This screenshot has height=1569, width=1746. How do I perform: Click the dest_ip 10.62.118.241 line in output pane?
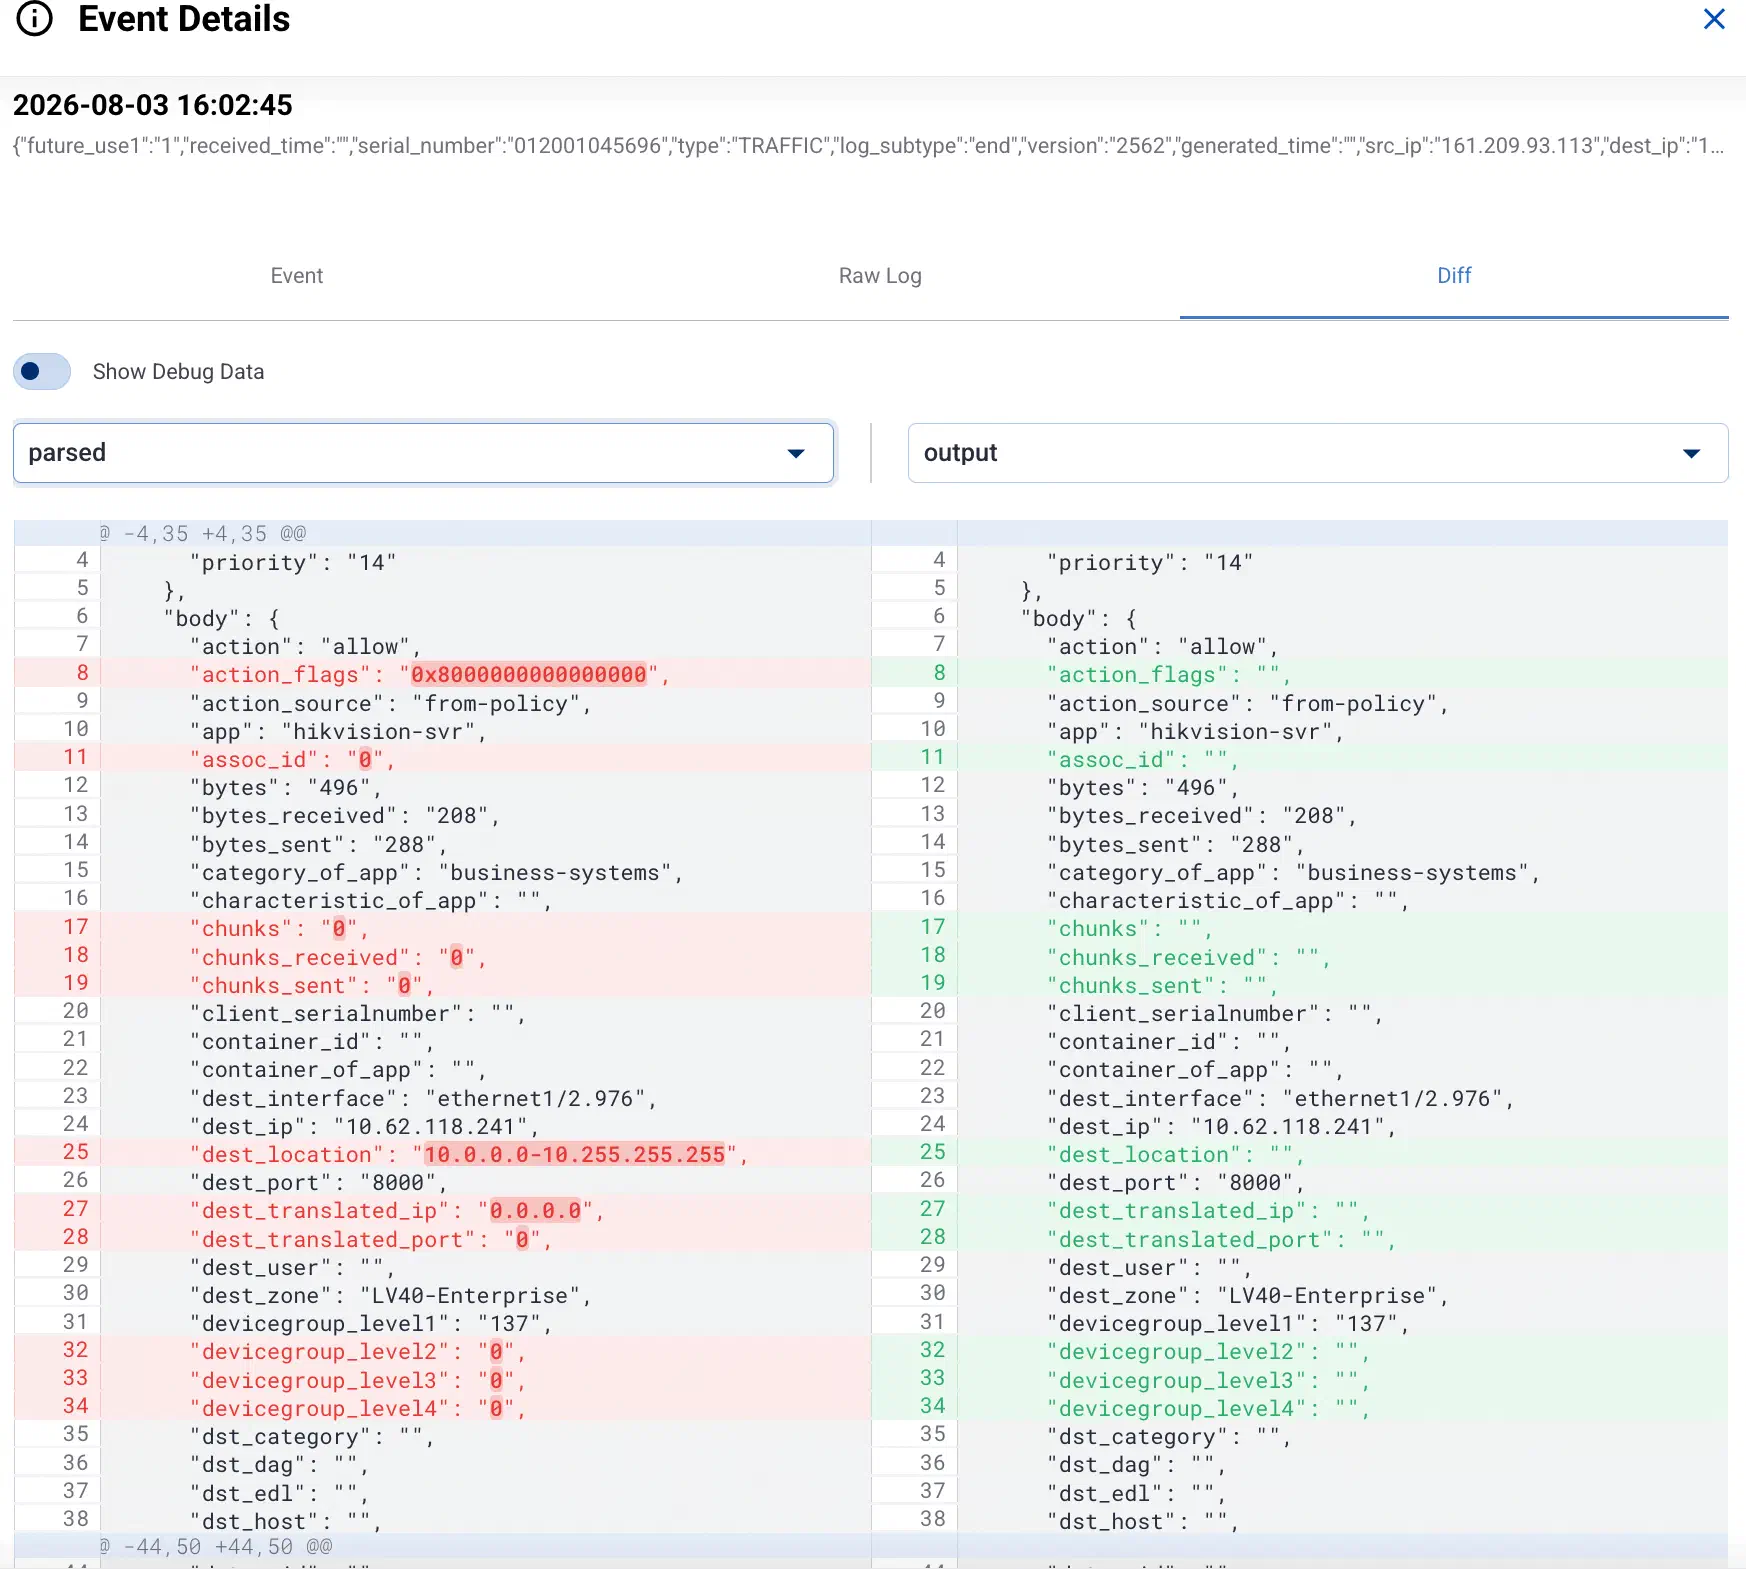[1300, 1126]
